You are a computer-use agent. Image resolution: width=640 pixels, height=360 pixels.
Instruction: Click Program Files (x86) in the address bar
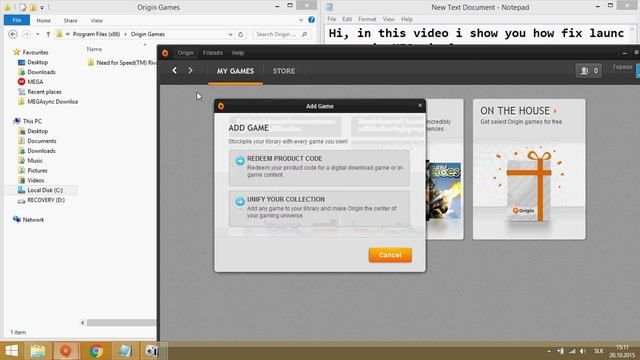click(96, 34)
